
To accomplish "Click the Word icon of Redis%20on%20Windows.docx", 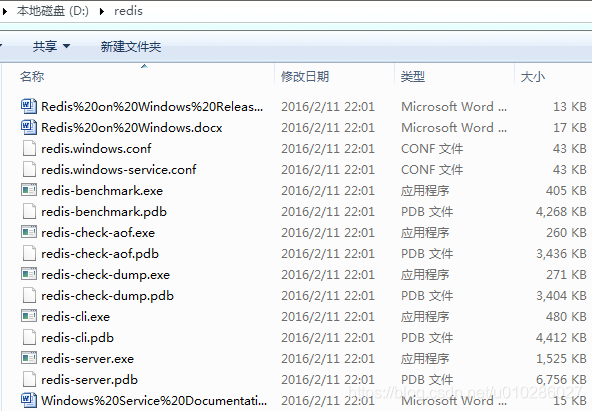I will tap(29, 127).
